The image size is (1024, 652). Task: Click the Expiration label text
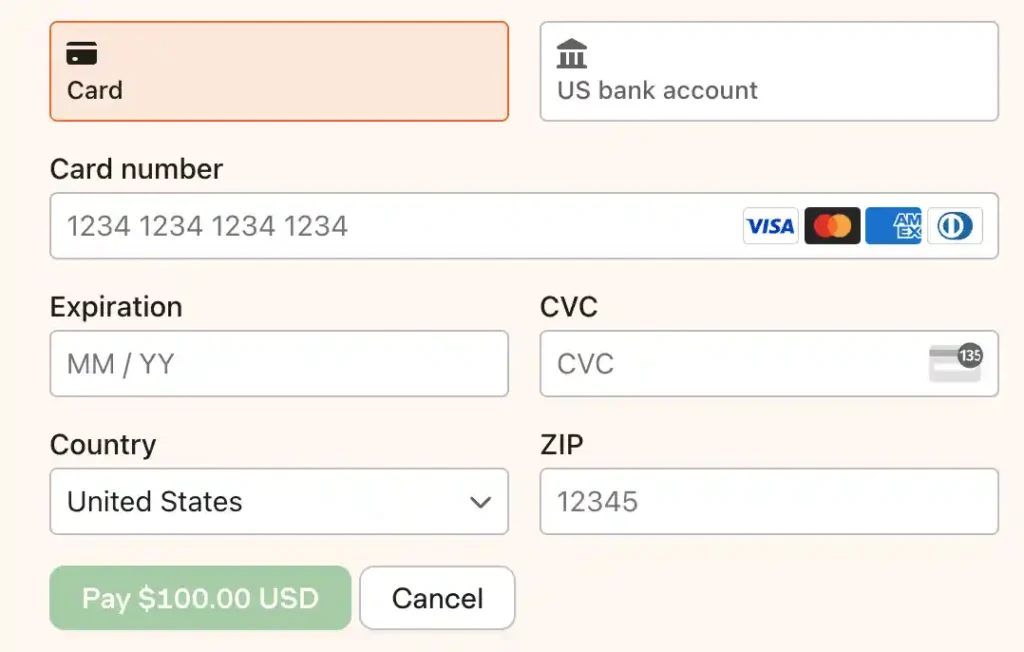(116, 307)
